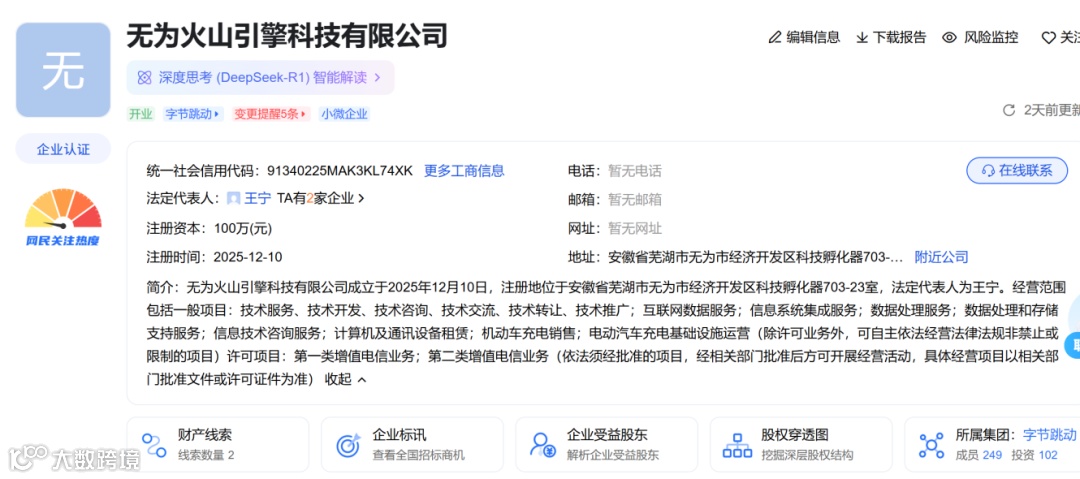Click the 编辑信息 pencil icon
The height and width of the screenshot is (479, 1080).
(x=775, y=37)
